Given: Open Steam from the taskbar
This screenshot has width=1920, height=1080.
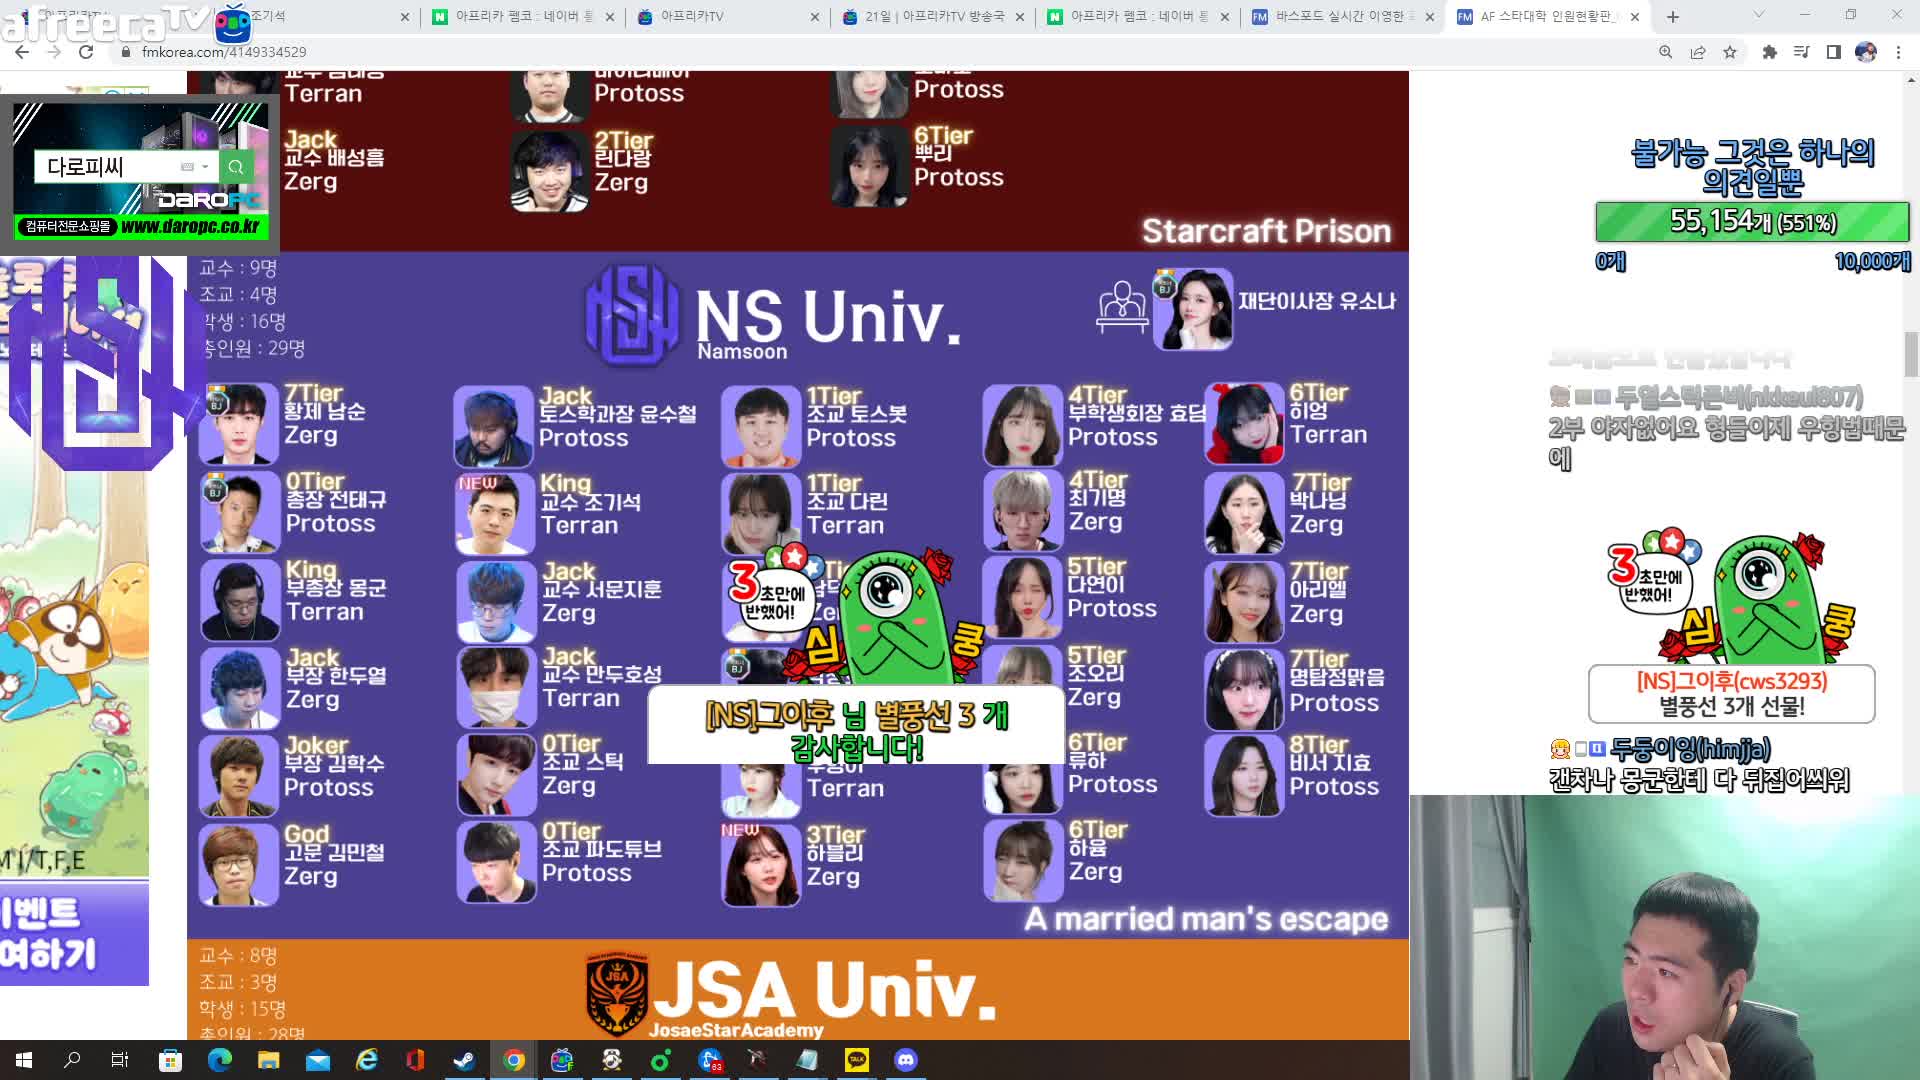Looking at the screenshot, I should [465, 1060].
